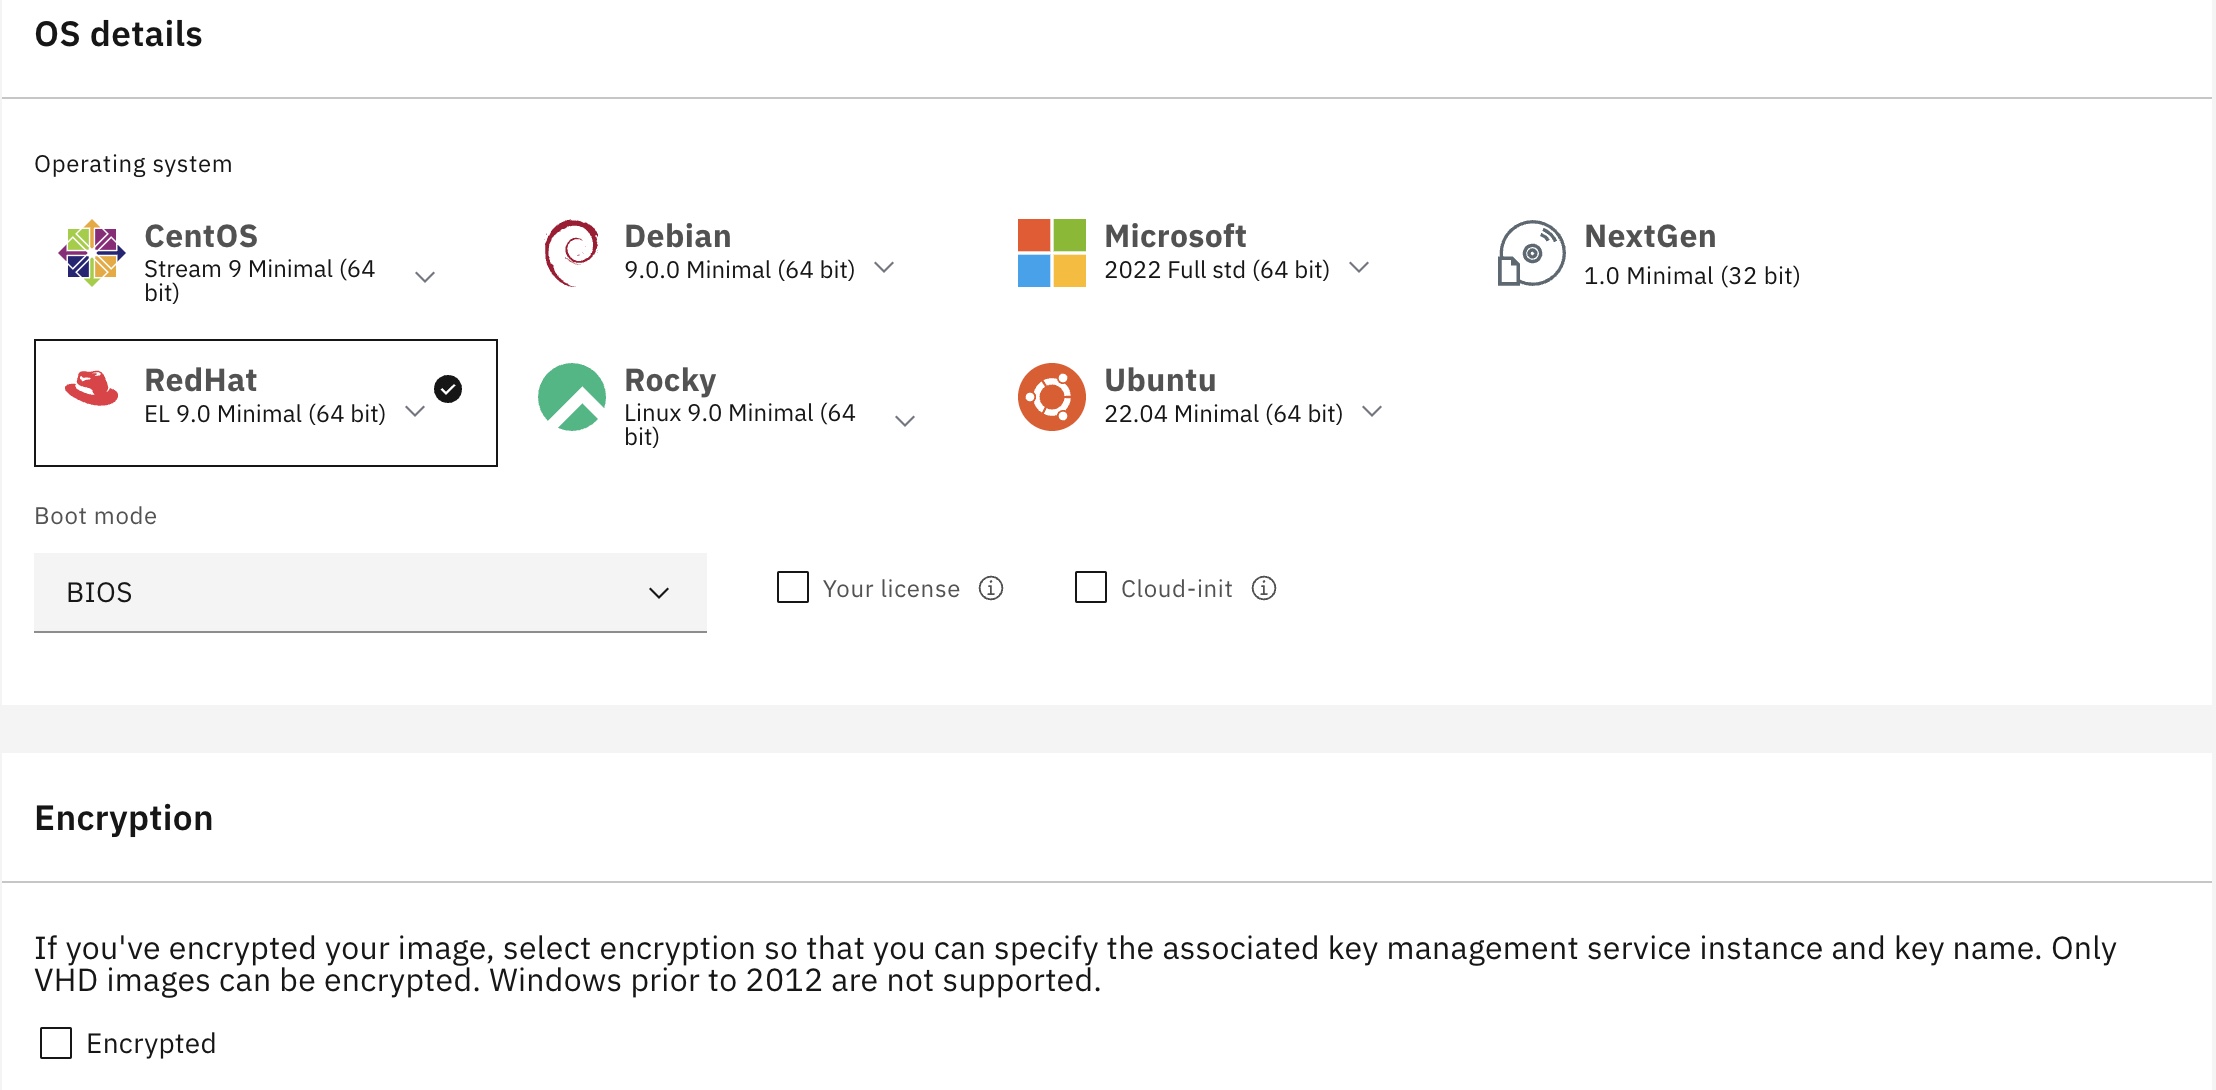
Task: Enable the Your license checkbox
Action: (793, 587)
